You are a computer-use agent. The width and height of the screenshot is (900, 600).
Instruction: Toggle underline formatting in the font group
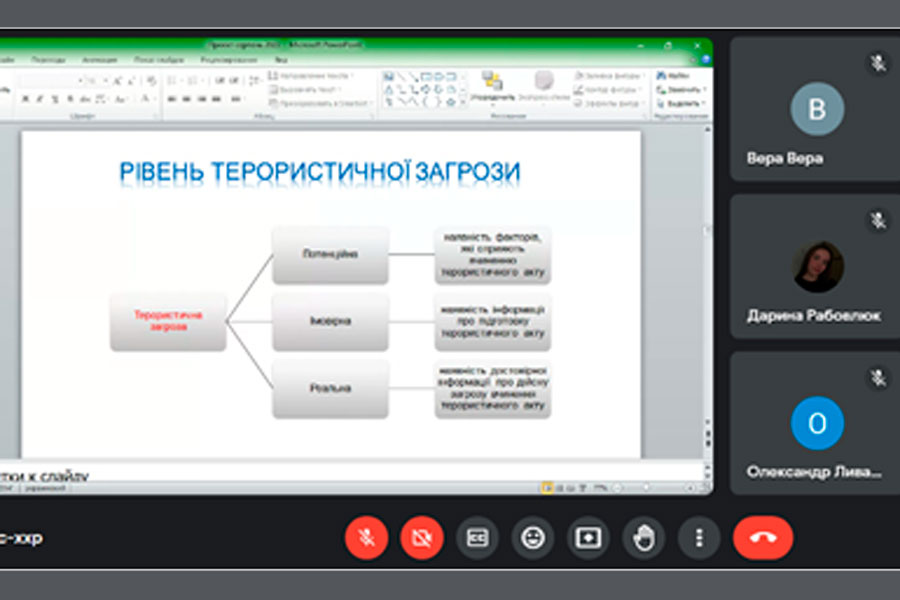click(x=55, y=99)
